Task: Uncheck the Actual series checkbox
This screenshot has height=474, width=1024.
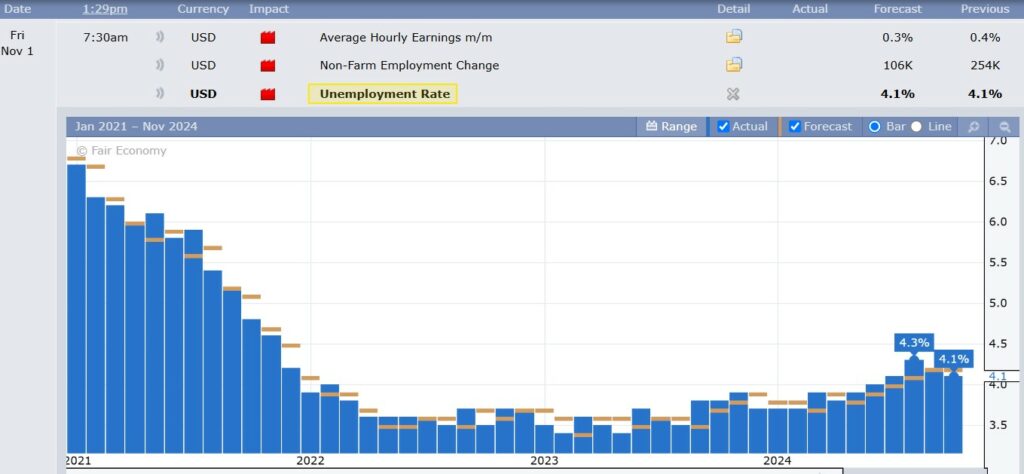Action: pyautogui.click(x=724, y=127)
